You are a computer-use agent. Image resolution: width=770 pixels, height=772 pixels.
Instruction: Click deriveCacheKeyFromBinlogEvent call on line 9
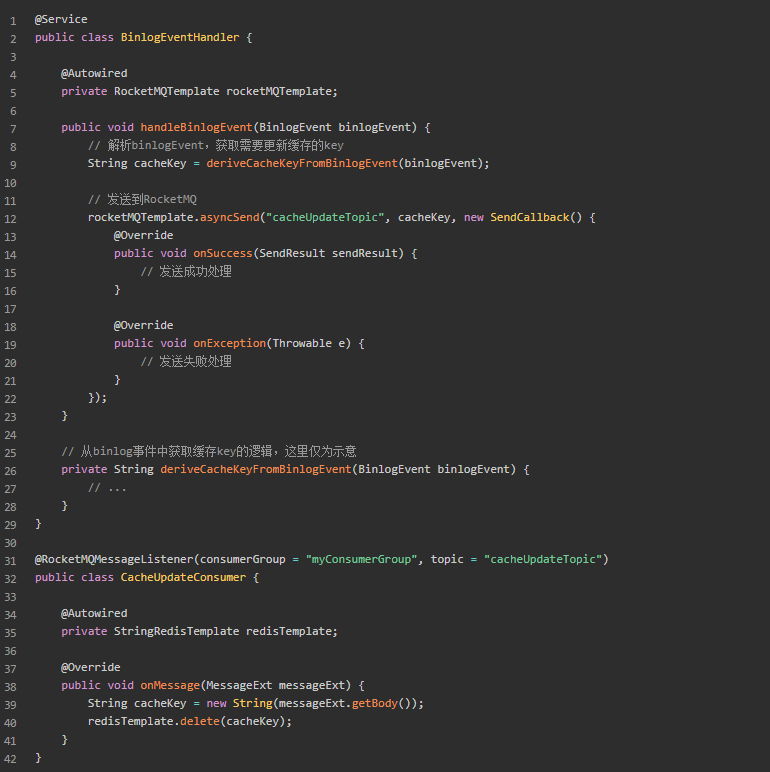point(302,163)
